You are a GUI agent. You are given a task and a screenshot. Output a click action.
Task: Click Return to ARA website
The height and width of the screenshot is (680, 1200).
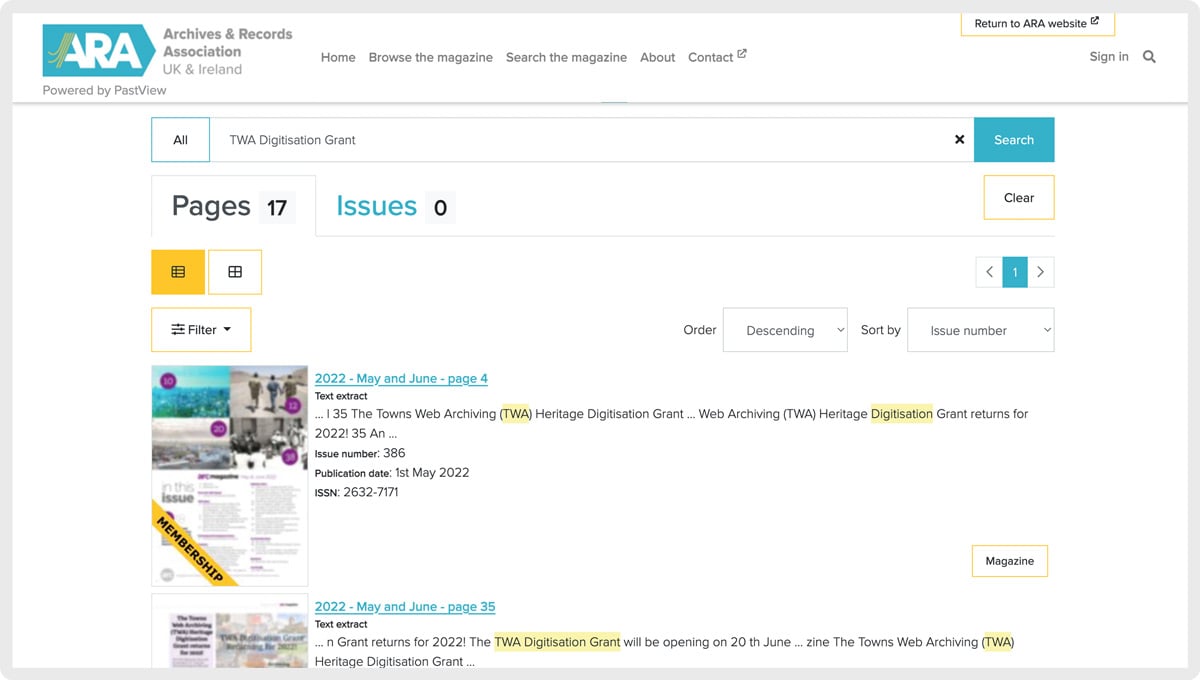pos(1037,23)
